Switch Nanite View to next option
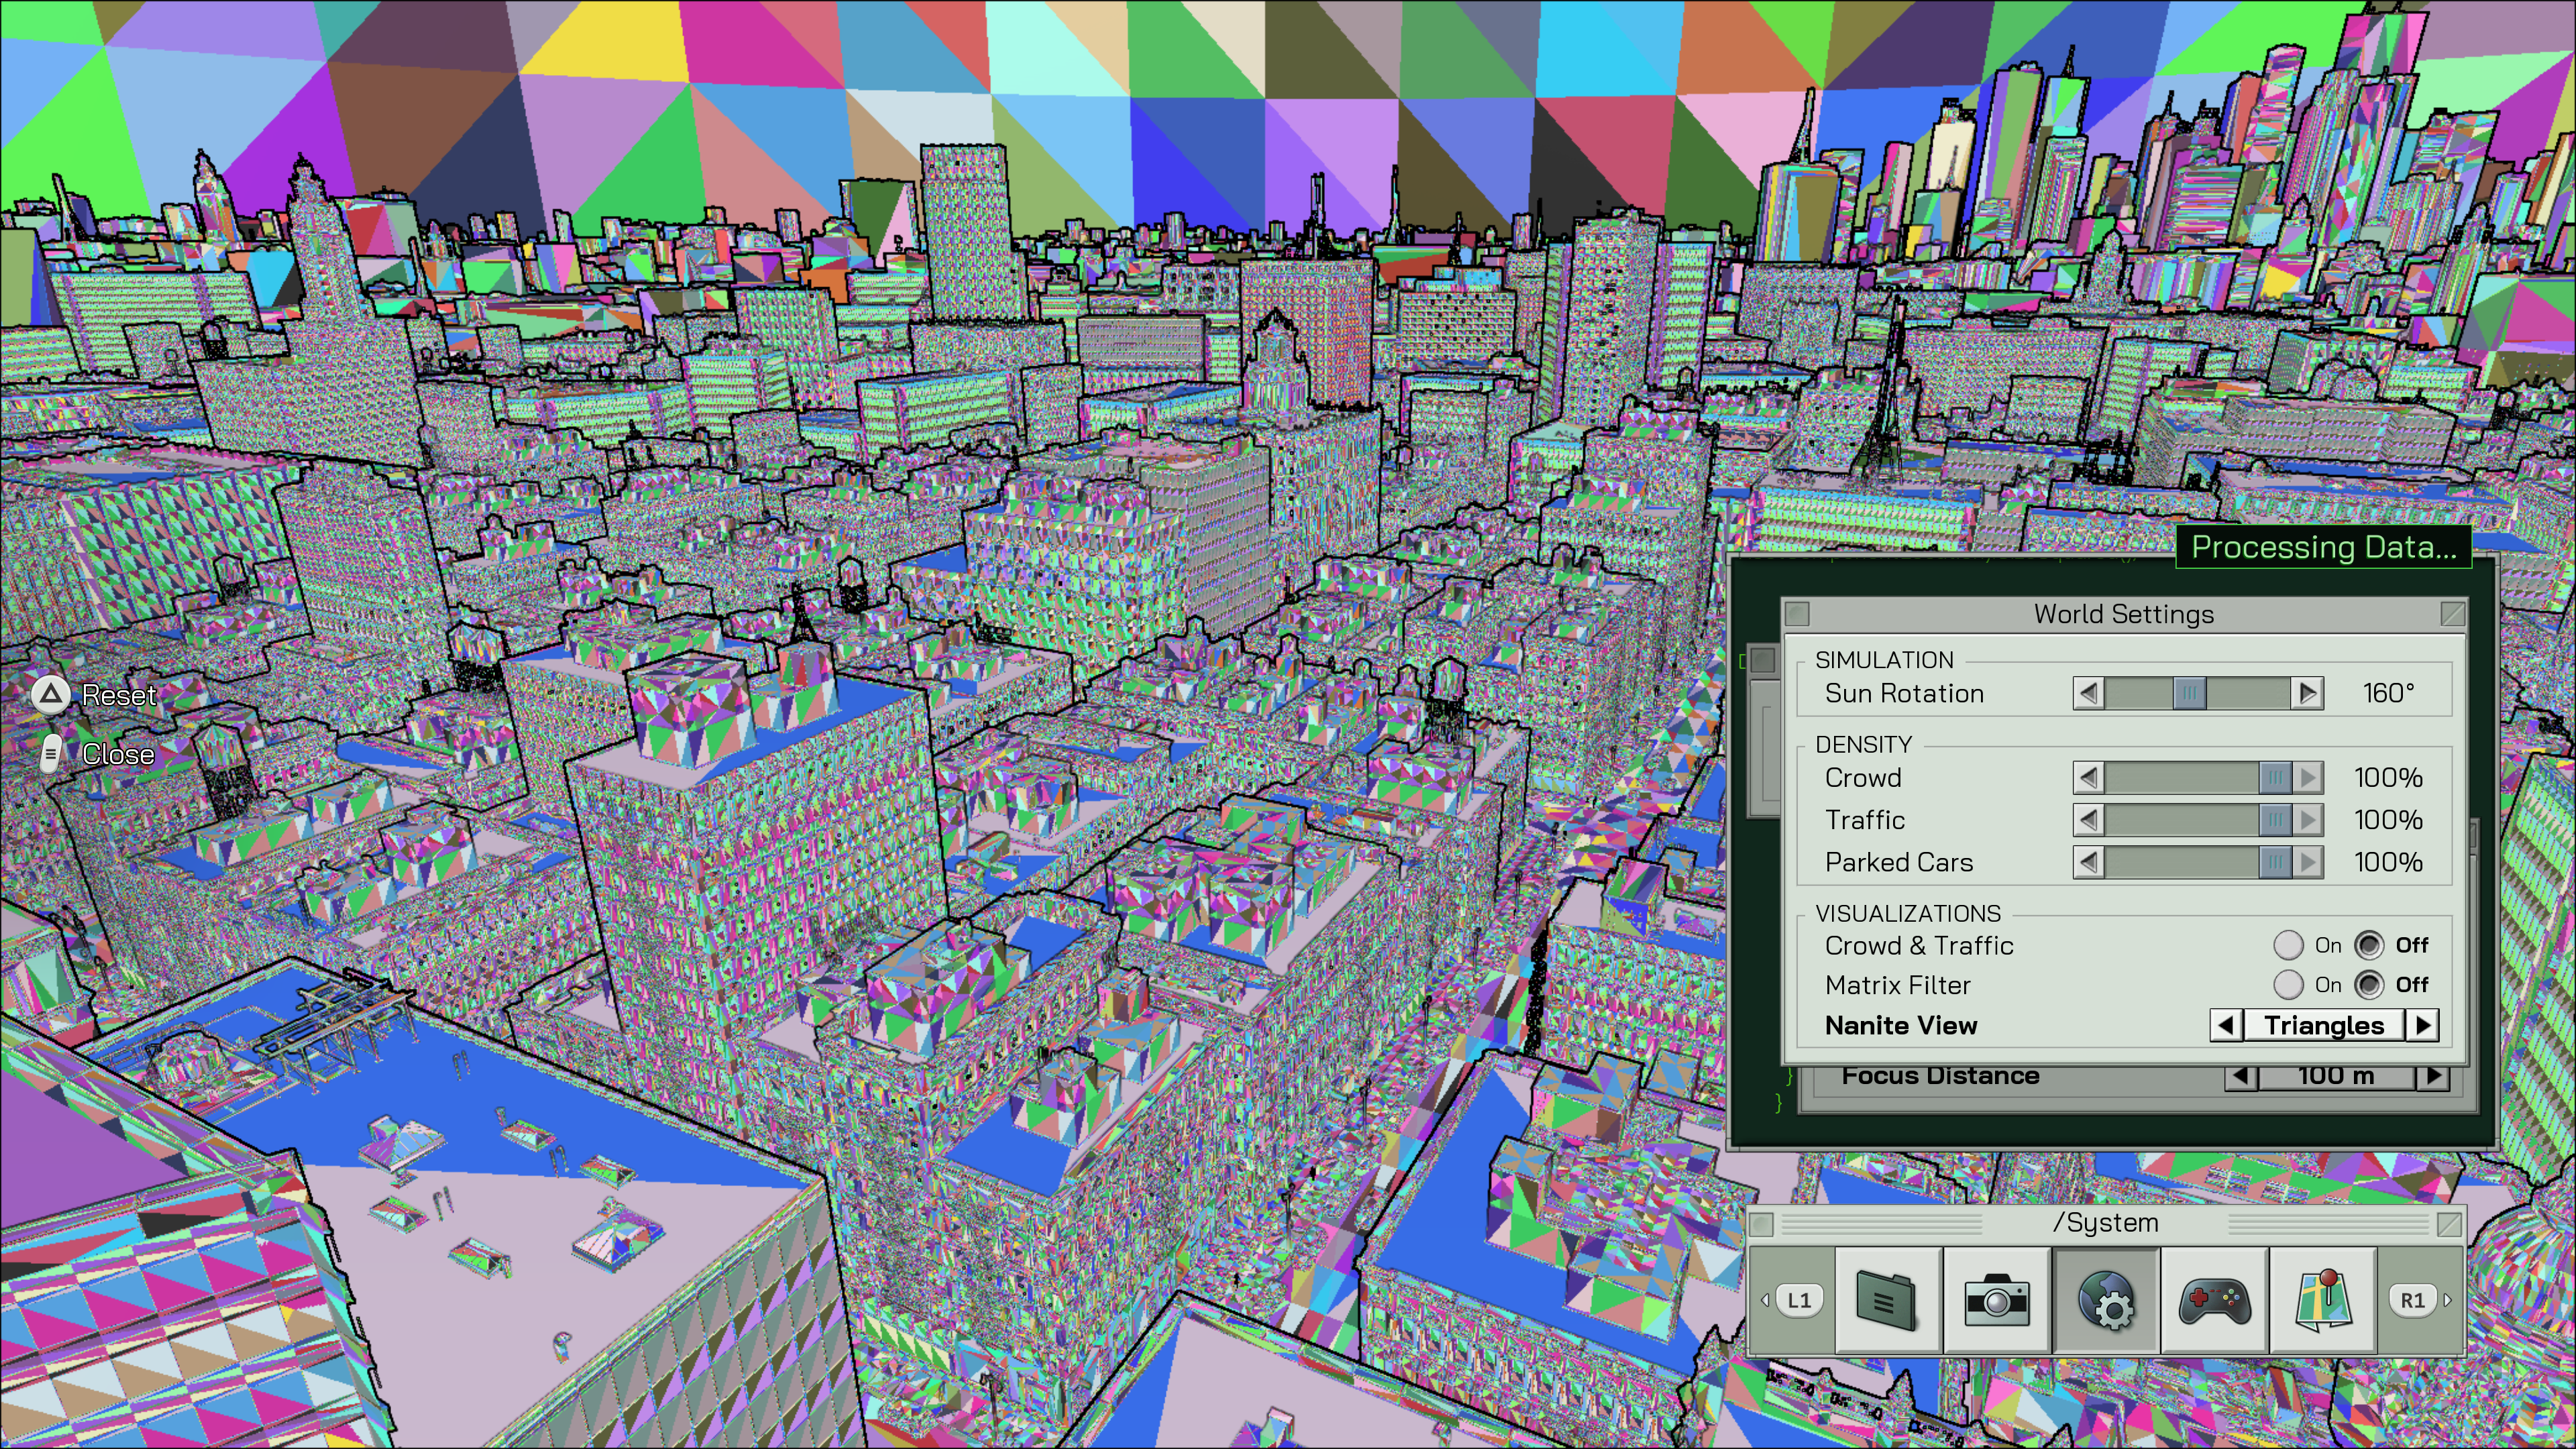2576x1449 pixels. click(x=2422, y=1025)
